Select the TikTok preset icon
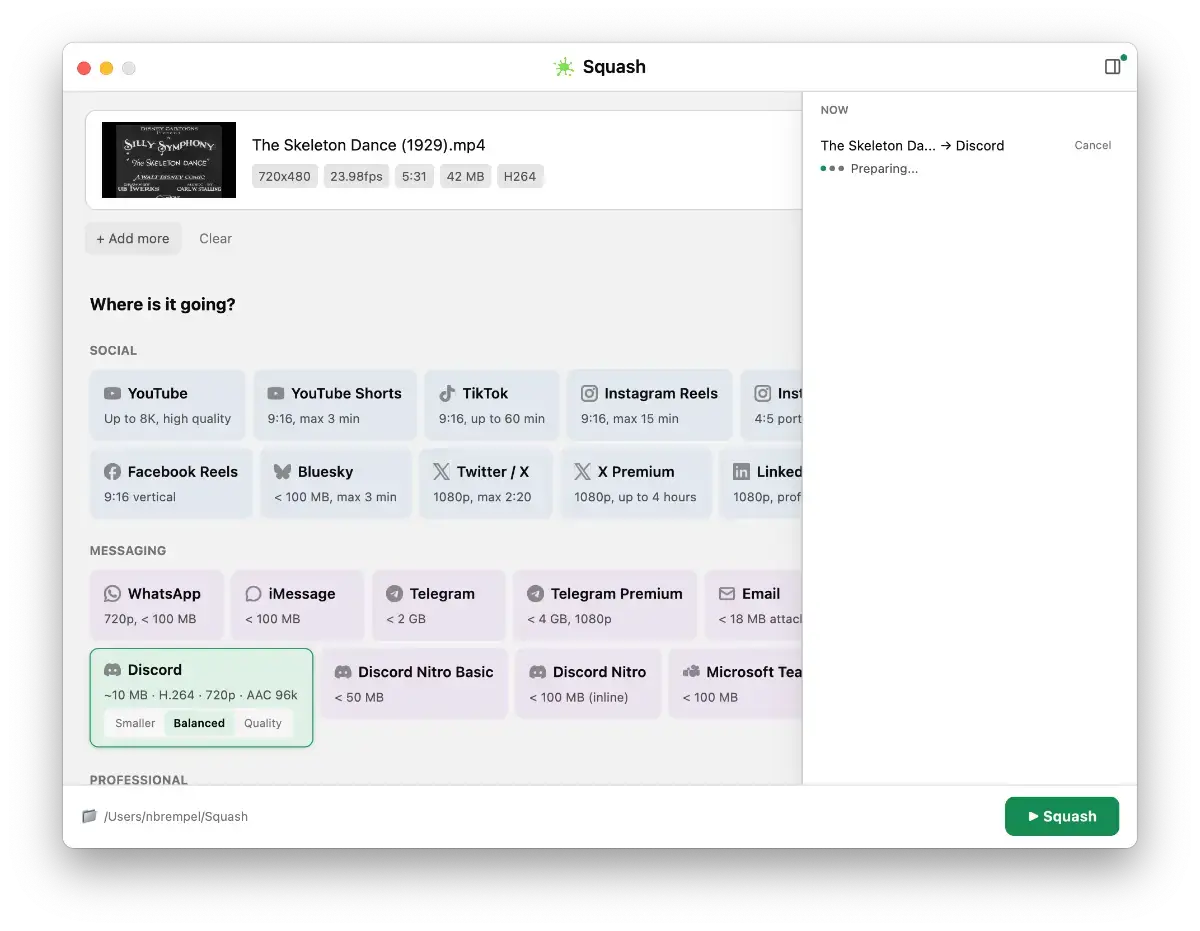The image size is (1200, 931). (447, 394)
